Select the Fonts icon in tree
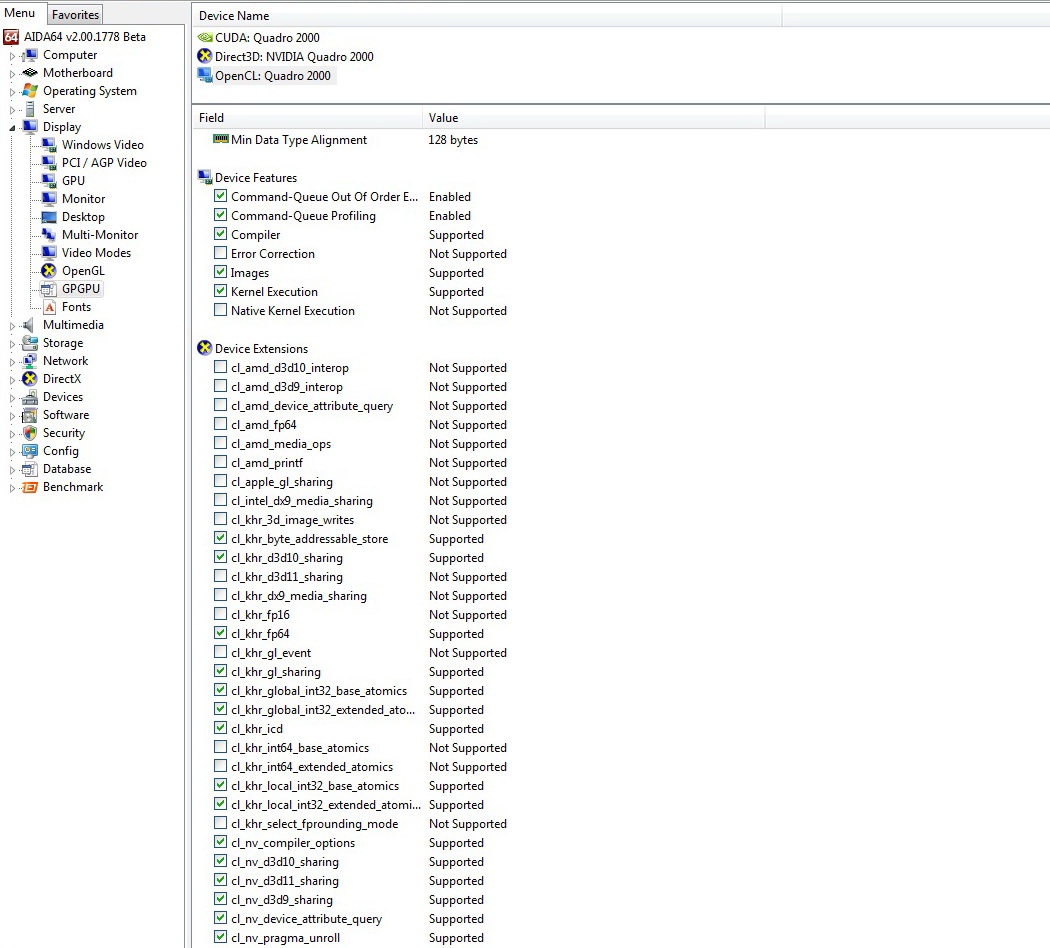The height and width of the screenshot is (948, 1050). coord(50,307)
